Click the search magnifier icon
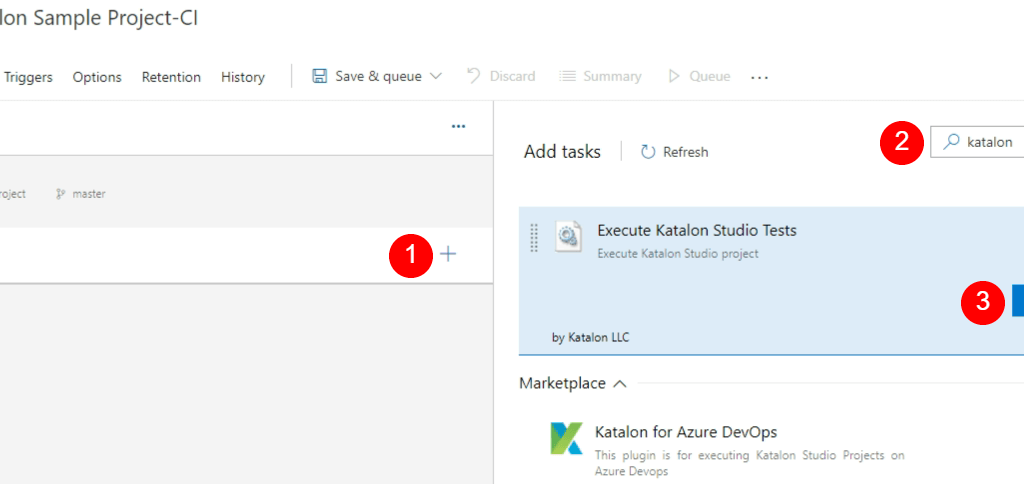The height and width of the screenshot is (484, 1024). 952,142
